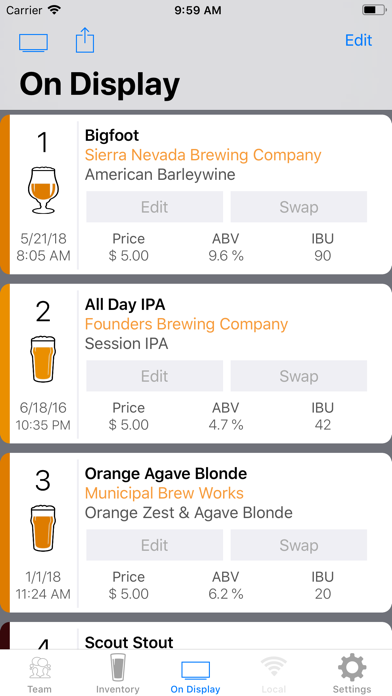The image size is (392, 696).
Task: Click Swap button on Bigfoot card
Action: 299,207
